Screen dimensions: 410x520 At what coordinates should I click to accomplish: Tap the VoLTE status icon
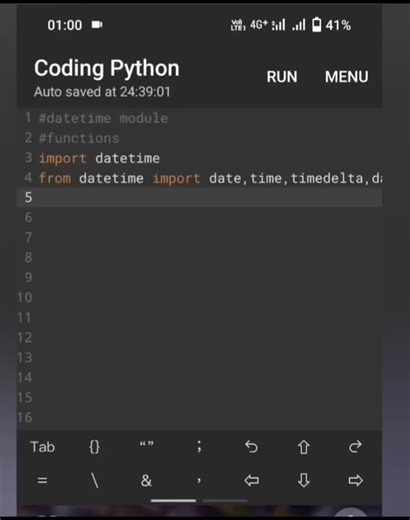(x=238, y=25)
